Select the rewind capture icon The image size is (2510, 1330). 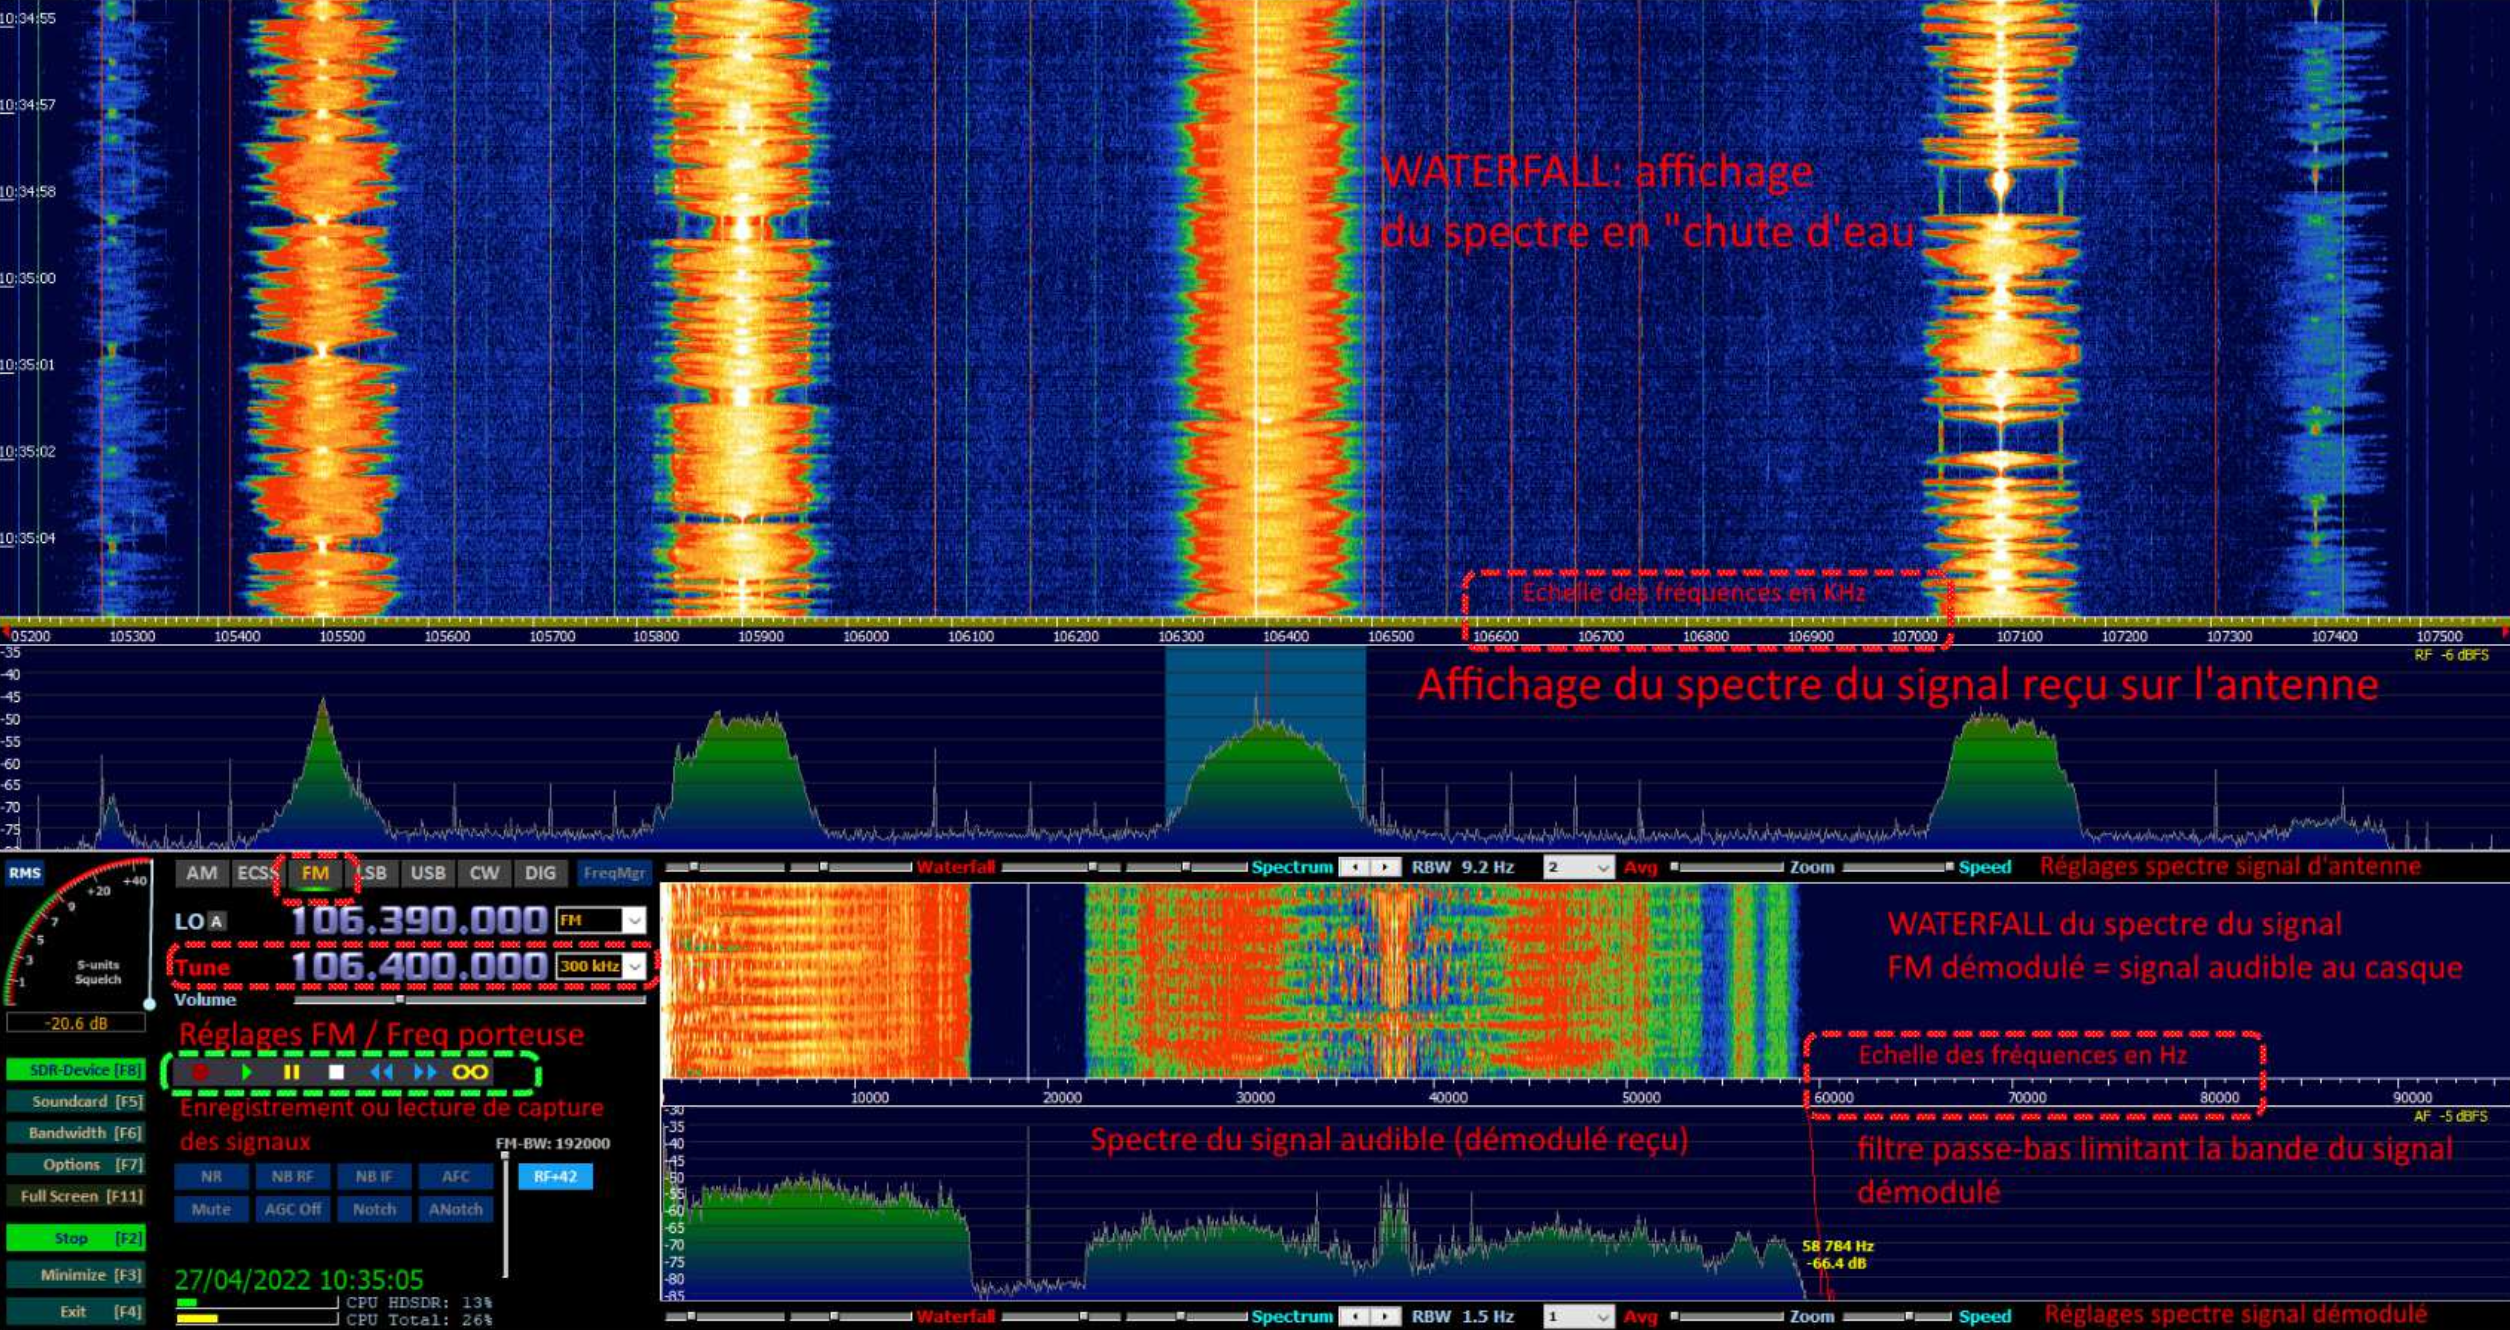point(383,1071)
